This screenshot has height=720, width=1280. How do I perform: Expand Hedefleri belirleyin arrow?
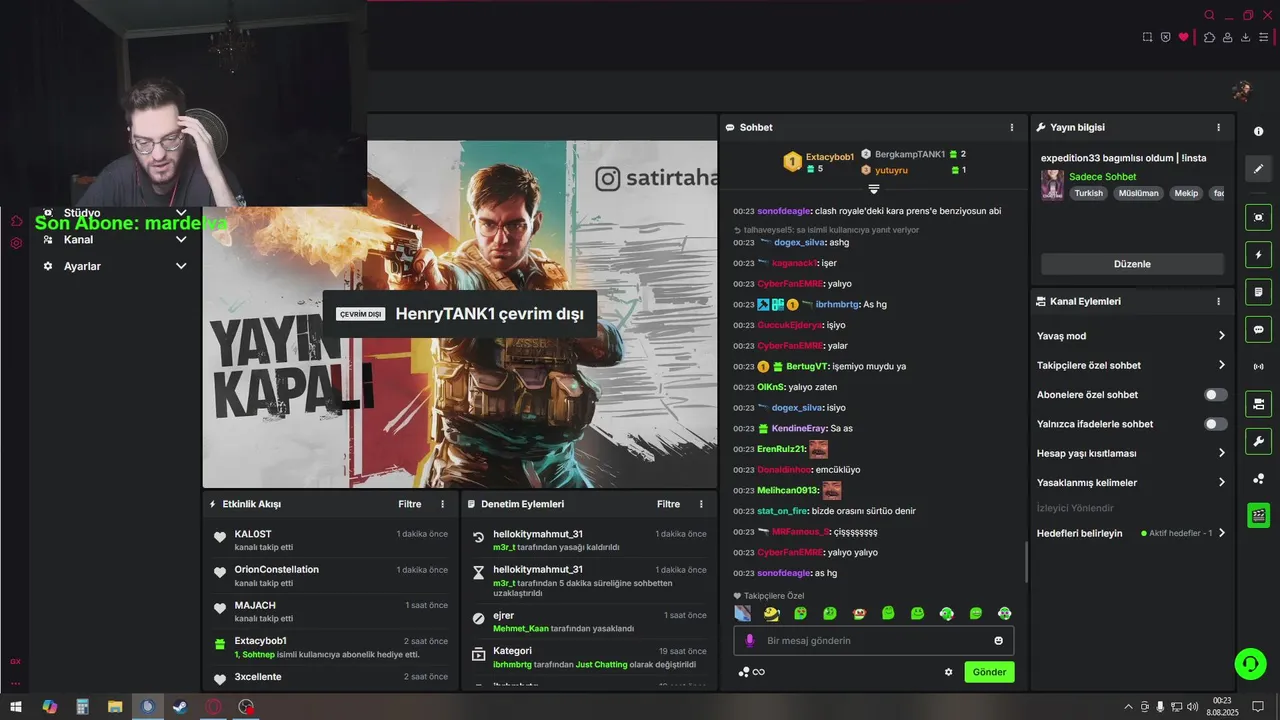[1221, 533]
